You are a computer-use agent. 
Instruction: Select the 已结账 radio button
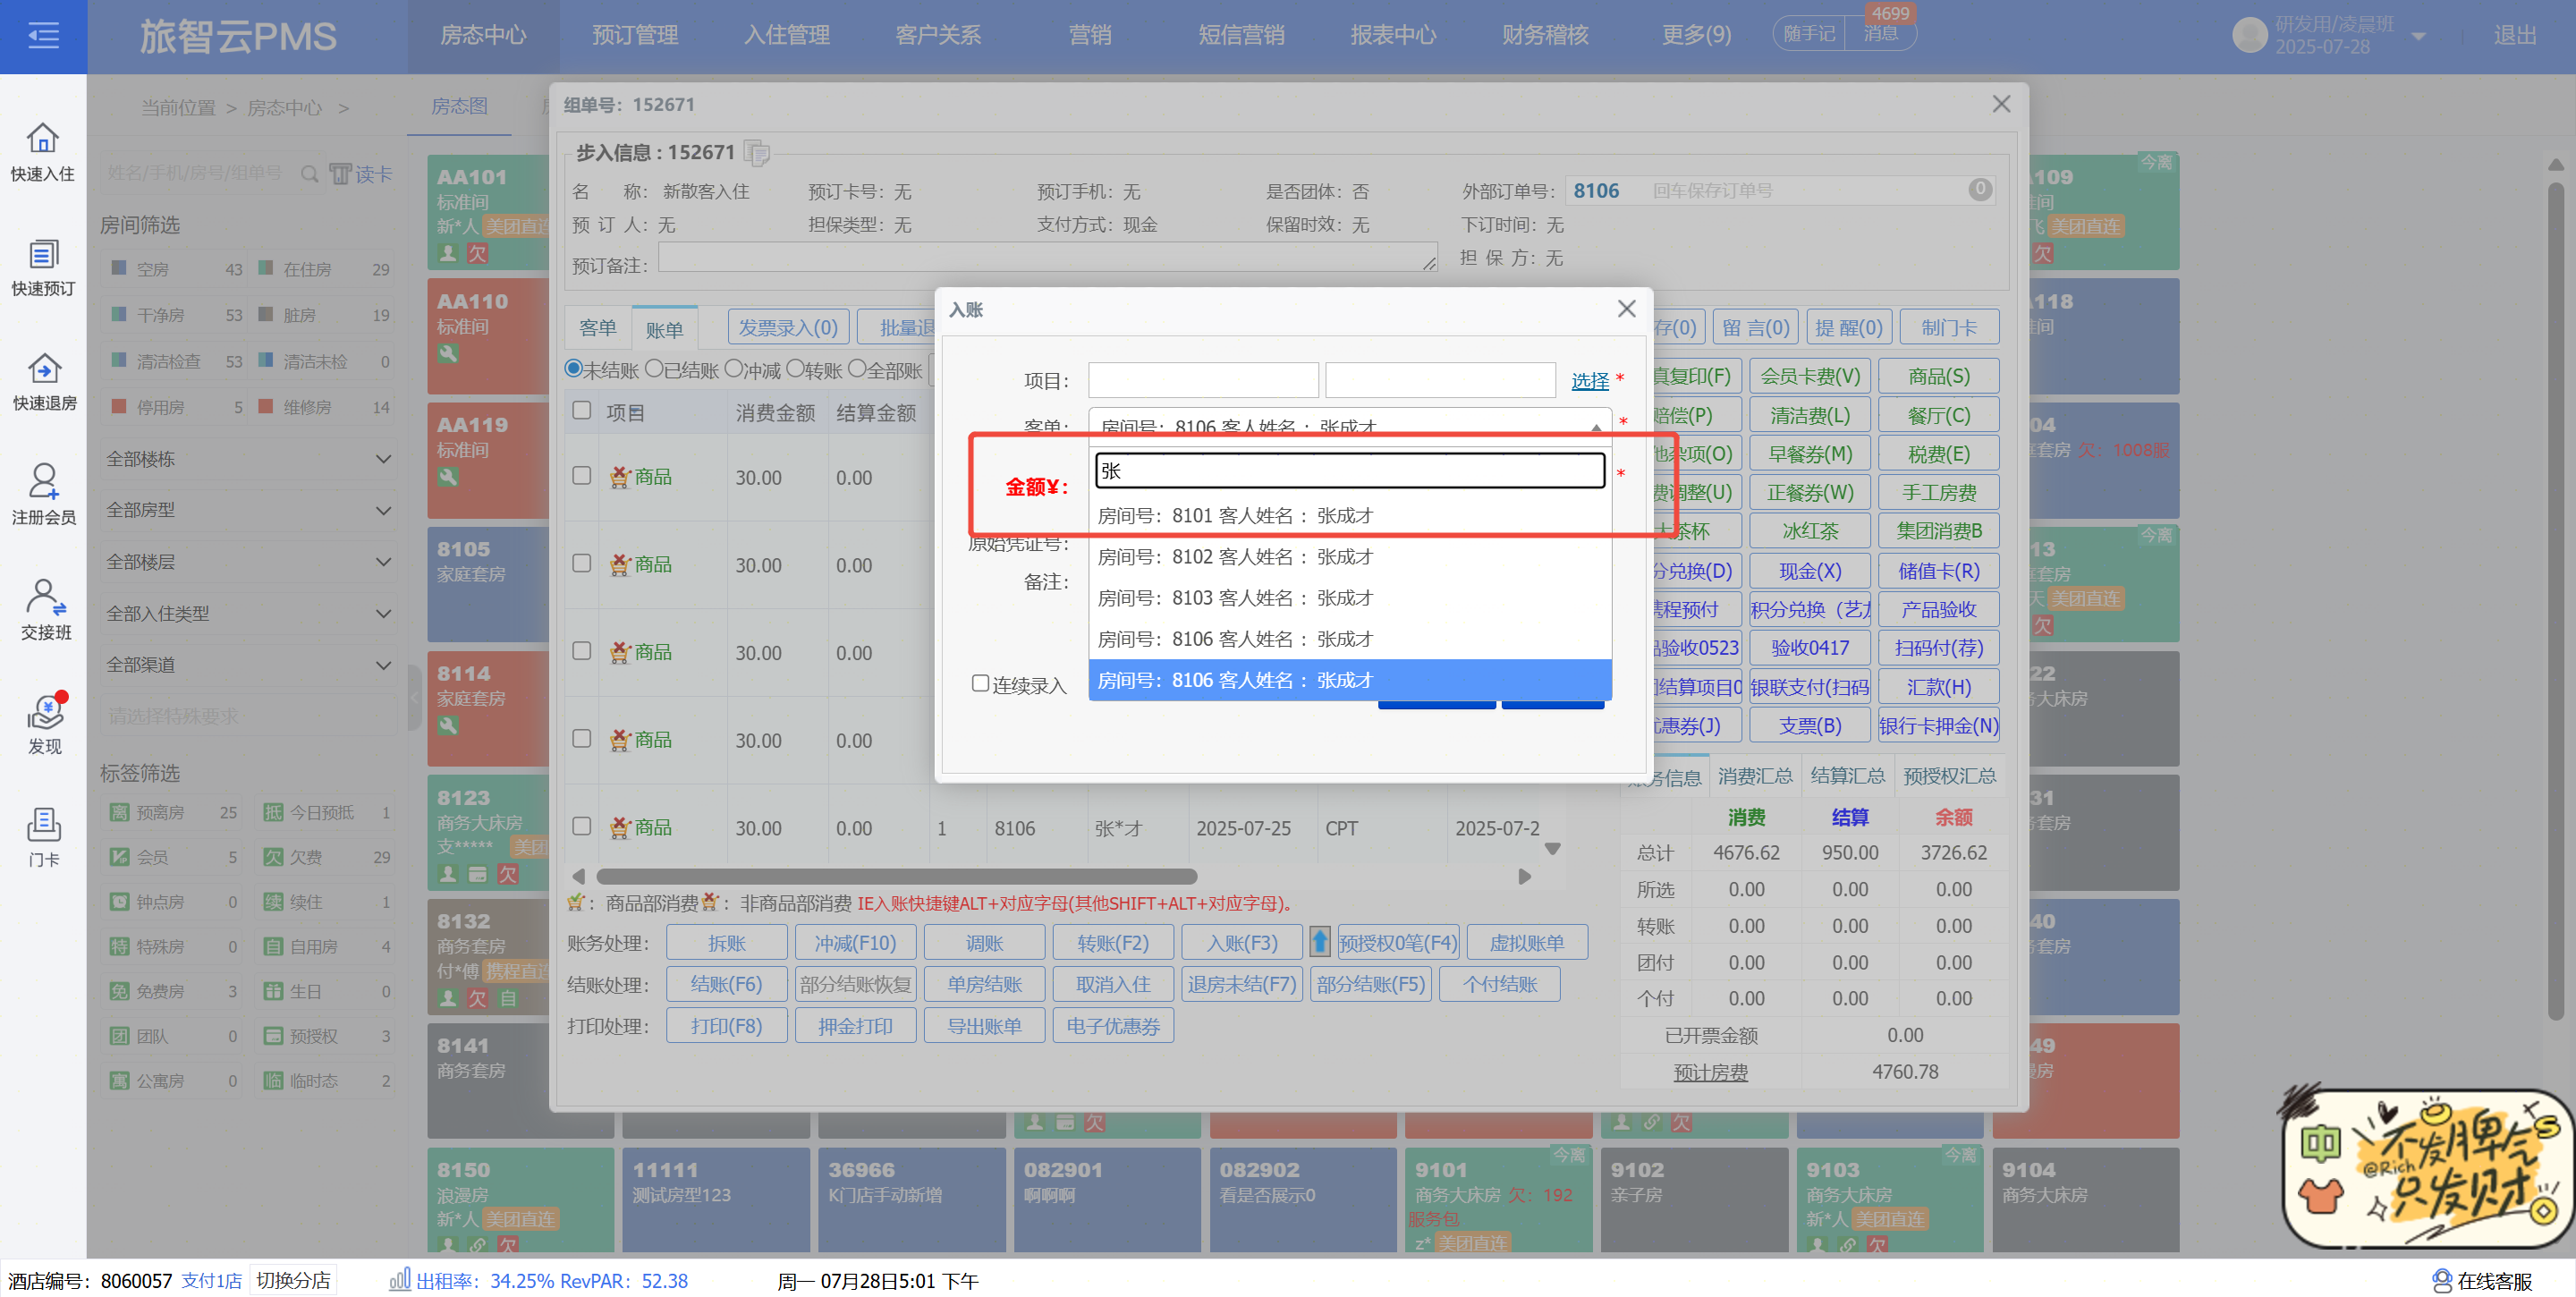tap(654, 369)
